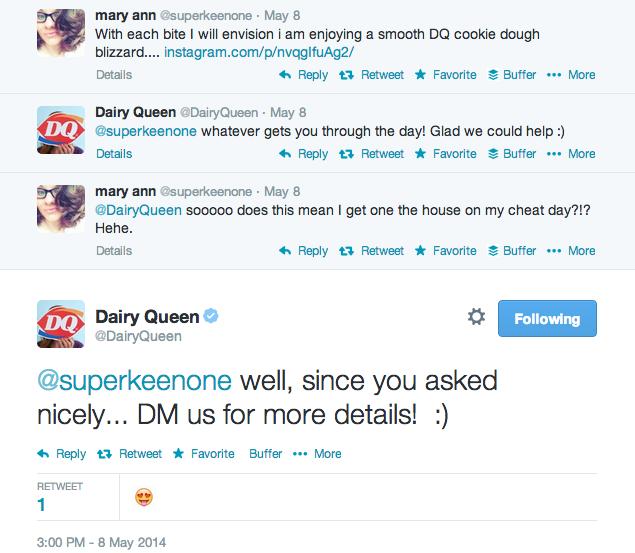Viewport: 635px width, 553px height.
Task: Add first mary ann tweet to Buffer
Action: (x=512, y=75)
